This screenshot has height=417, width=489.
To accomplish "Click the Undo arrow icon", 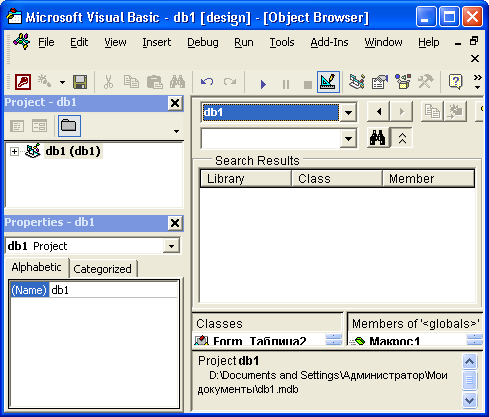I will [207, 82].
